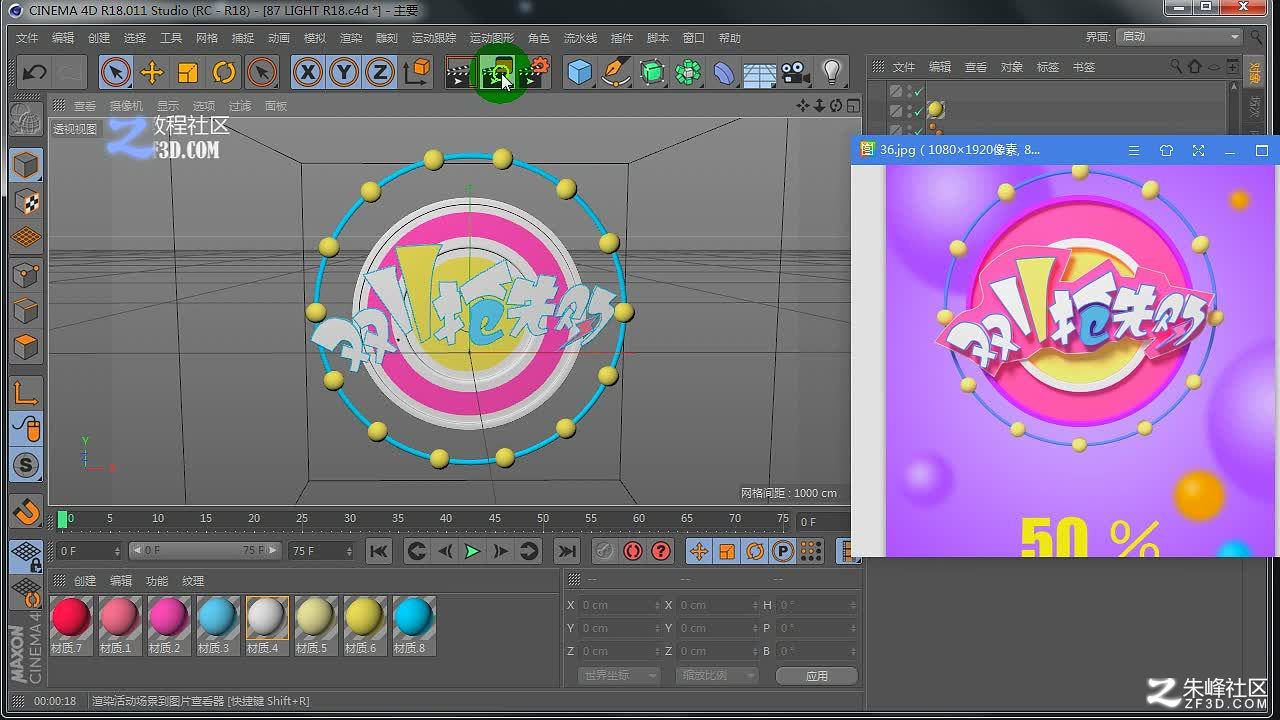Image resolution: width=1280 pixels, height=720 pixels.
Task: Toggle the Z axis lock
Action: pyautogui.click(x=380, y=72)
